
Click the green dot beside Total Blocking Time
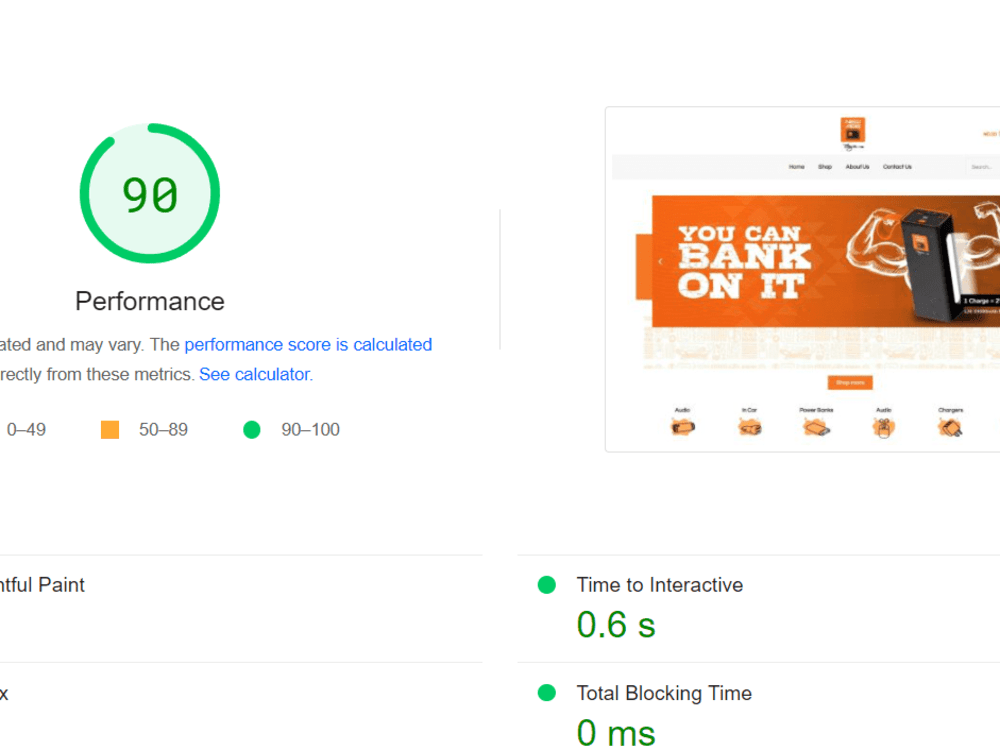(547, 693)
